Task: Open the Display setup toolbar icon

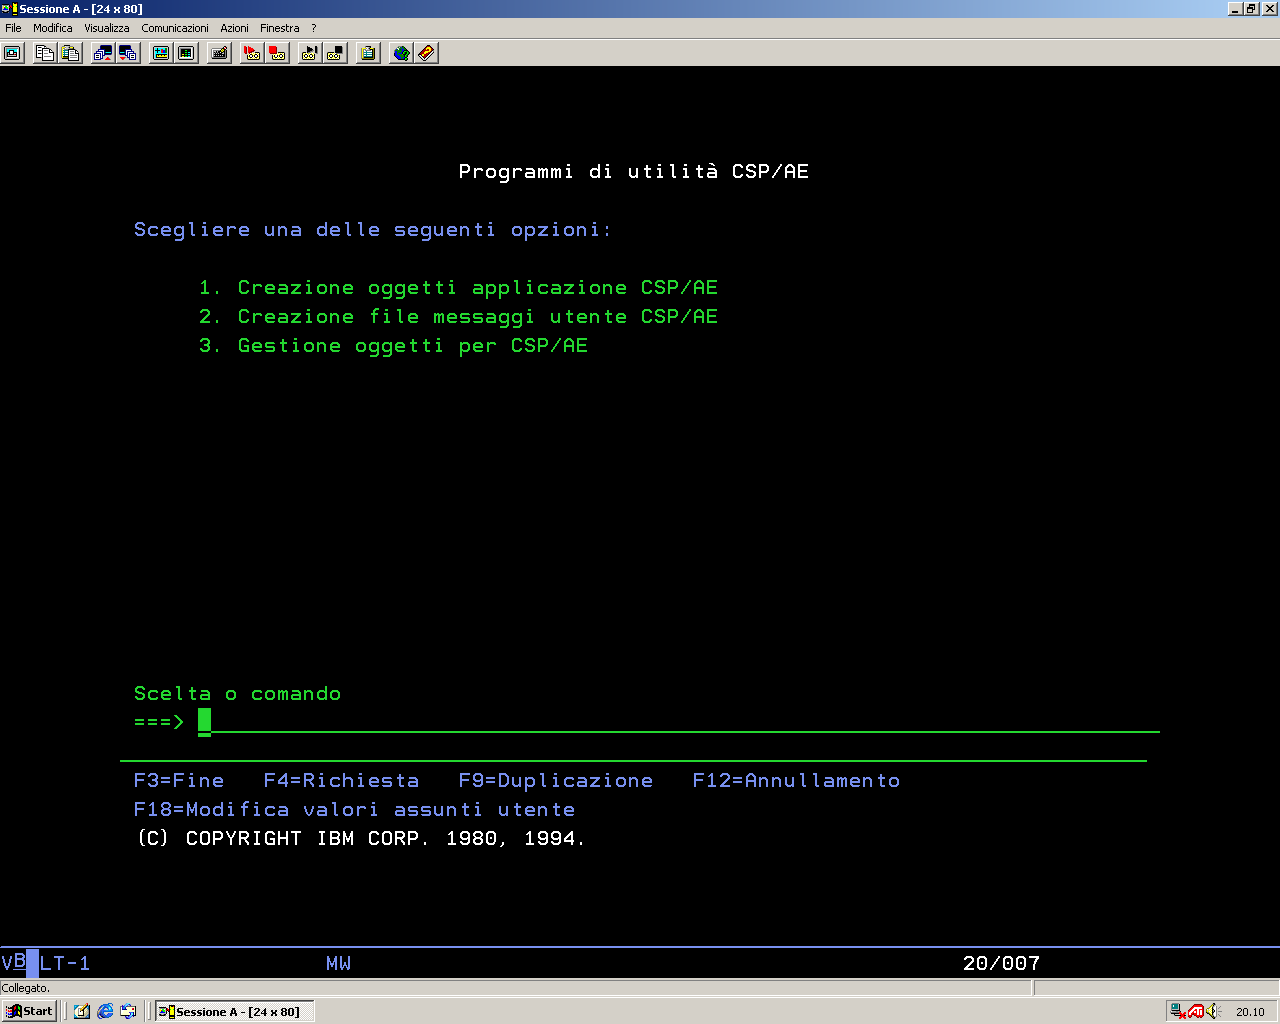Action: (x=160, y=53)
